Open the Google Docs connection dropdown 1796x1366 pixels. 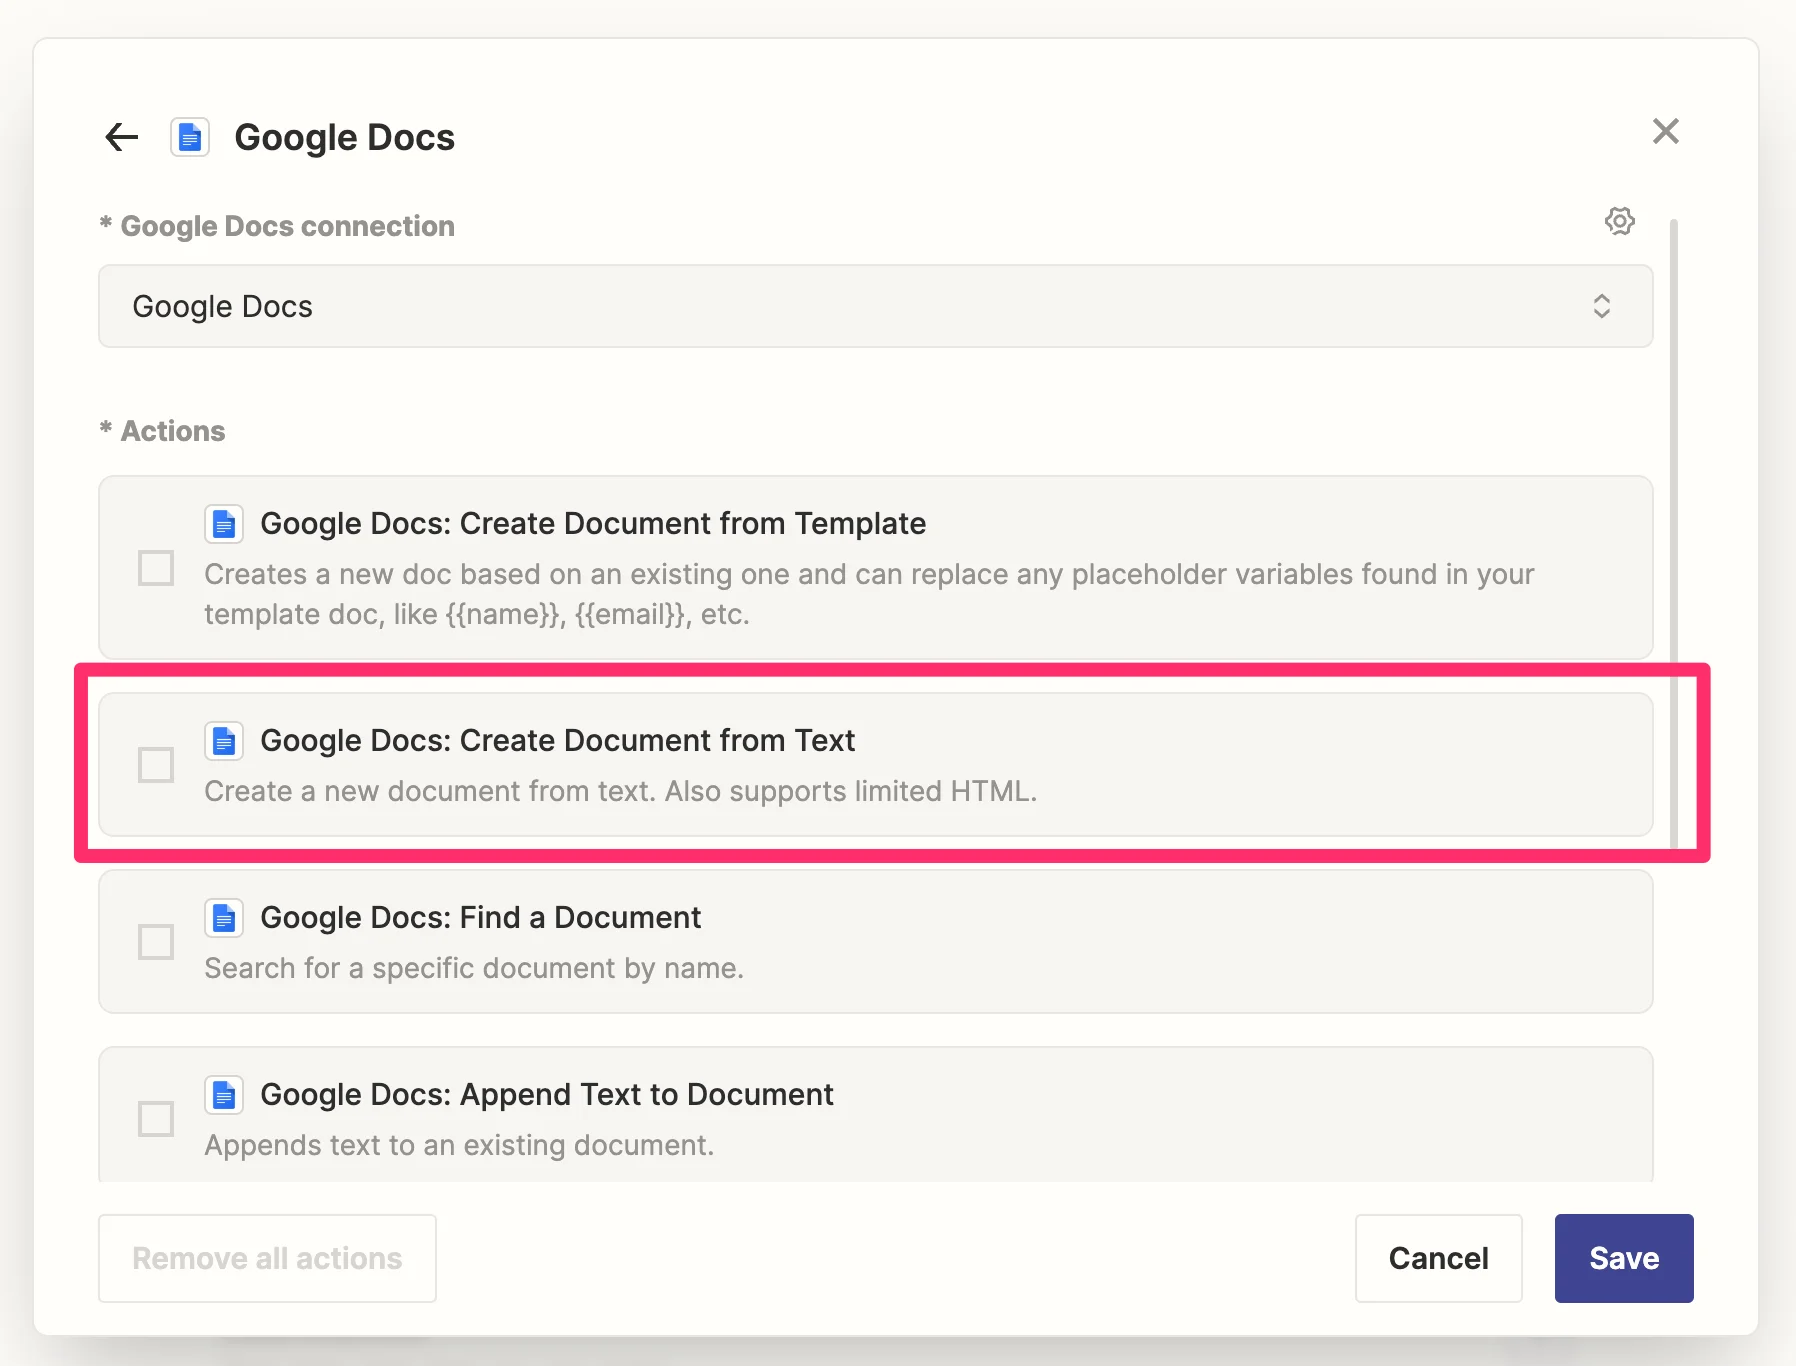pos(875,306)
